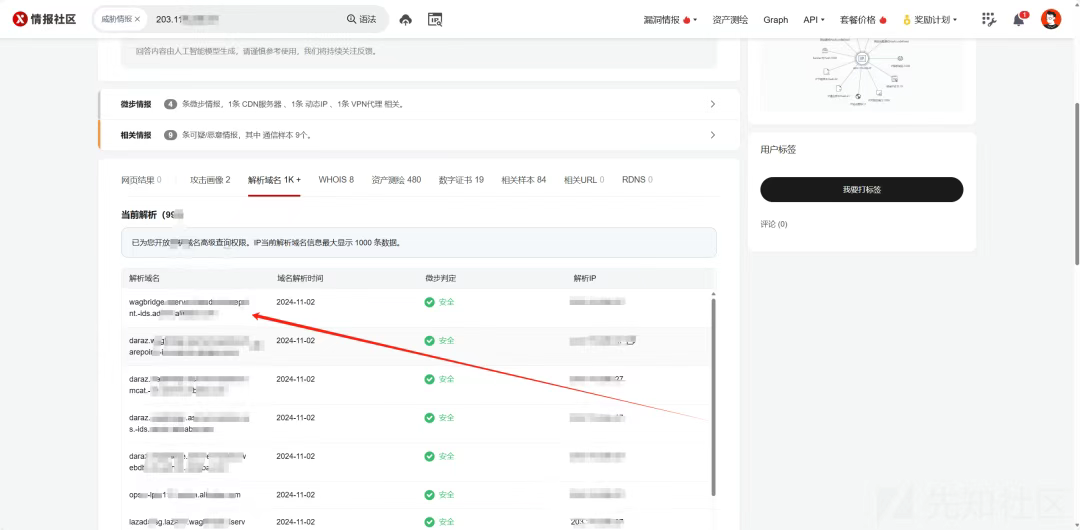Click the IP search tool icon
The width and height of the screenshot is (1080, 530).
(x=435, y=20)
